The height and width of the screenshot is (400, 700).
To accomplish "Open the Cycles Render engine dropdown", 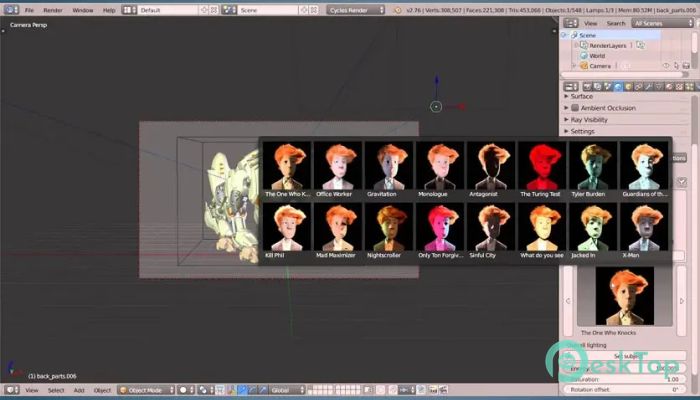I will (355, 10).
